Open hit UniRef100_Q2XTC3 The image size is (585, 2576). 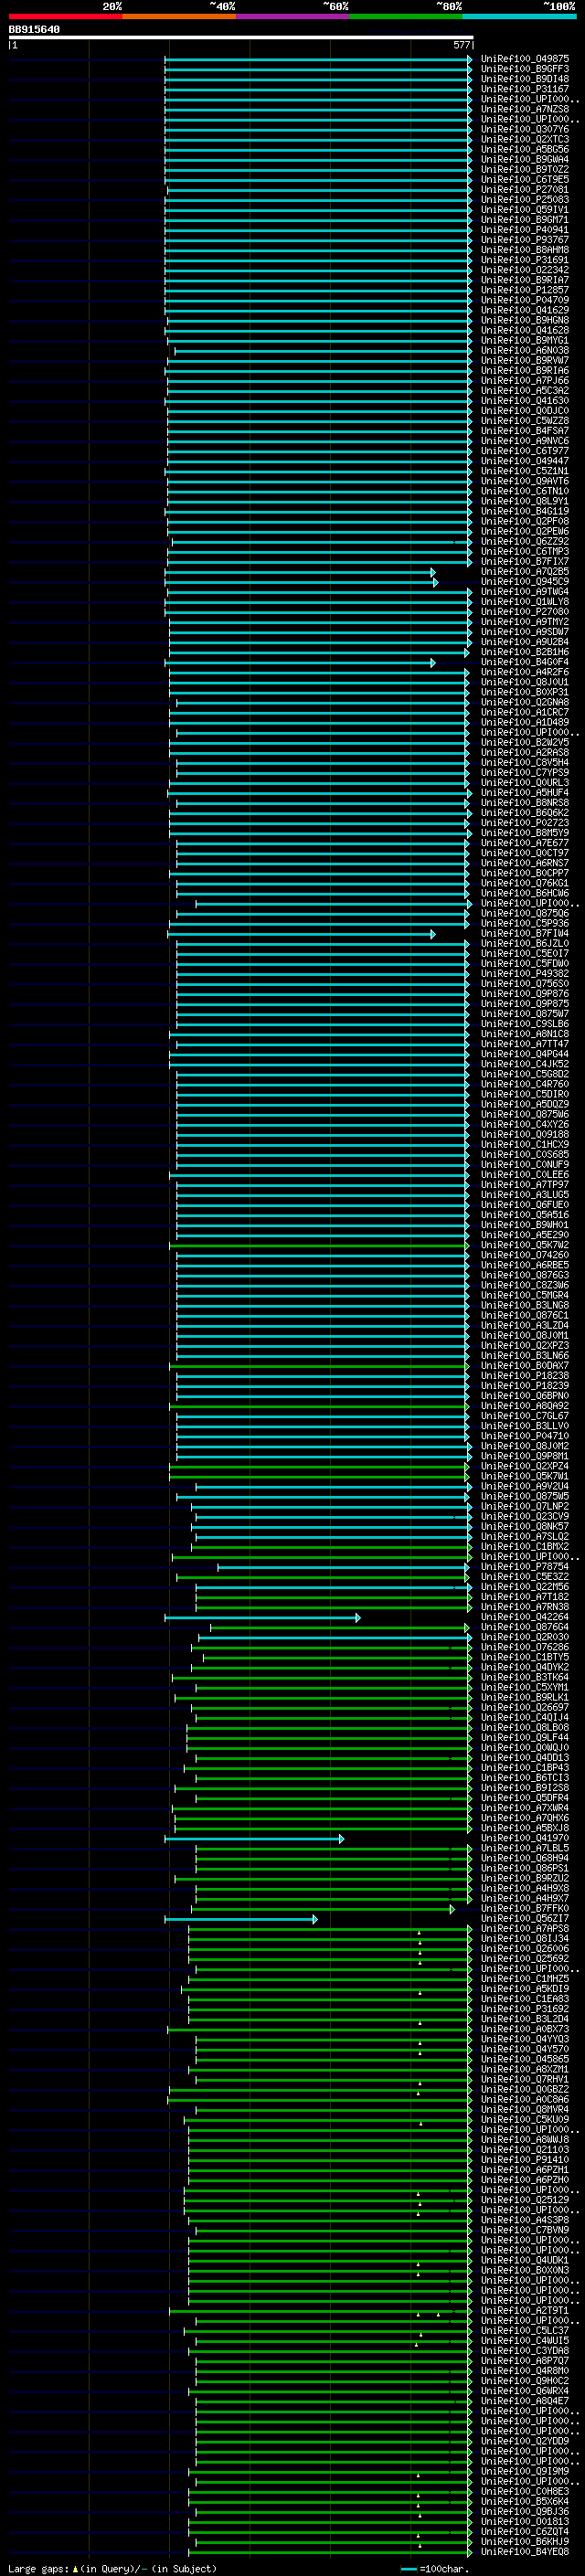[x=525, y=140]
